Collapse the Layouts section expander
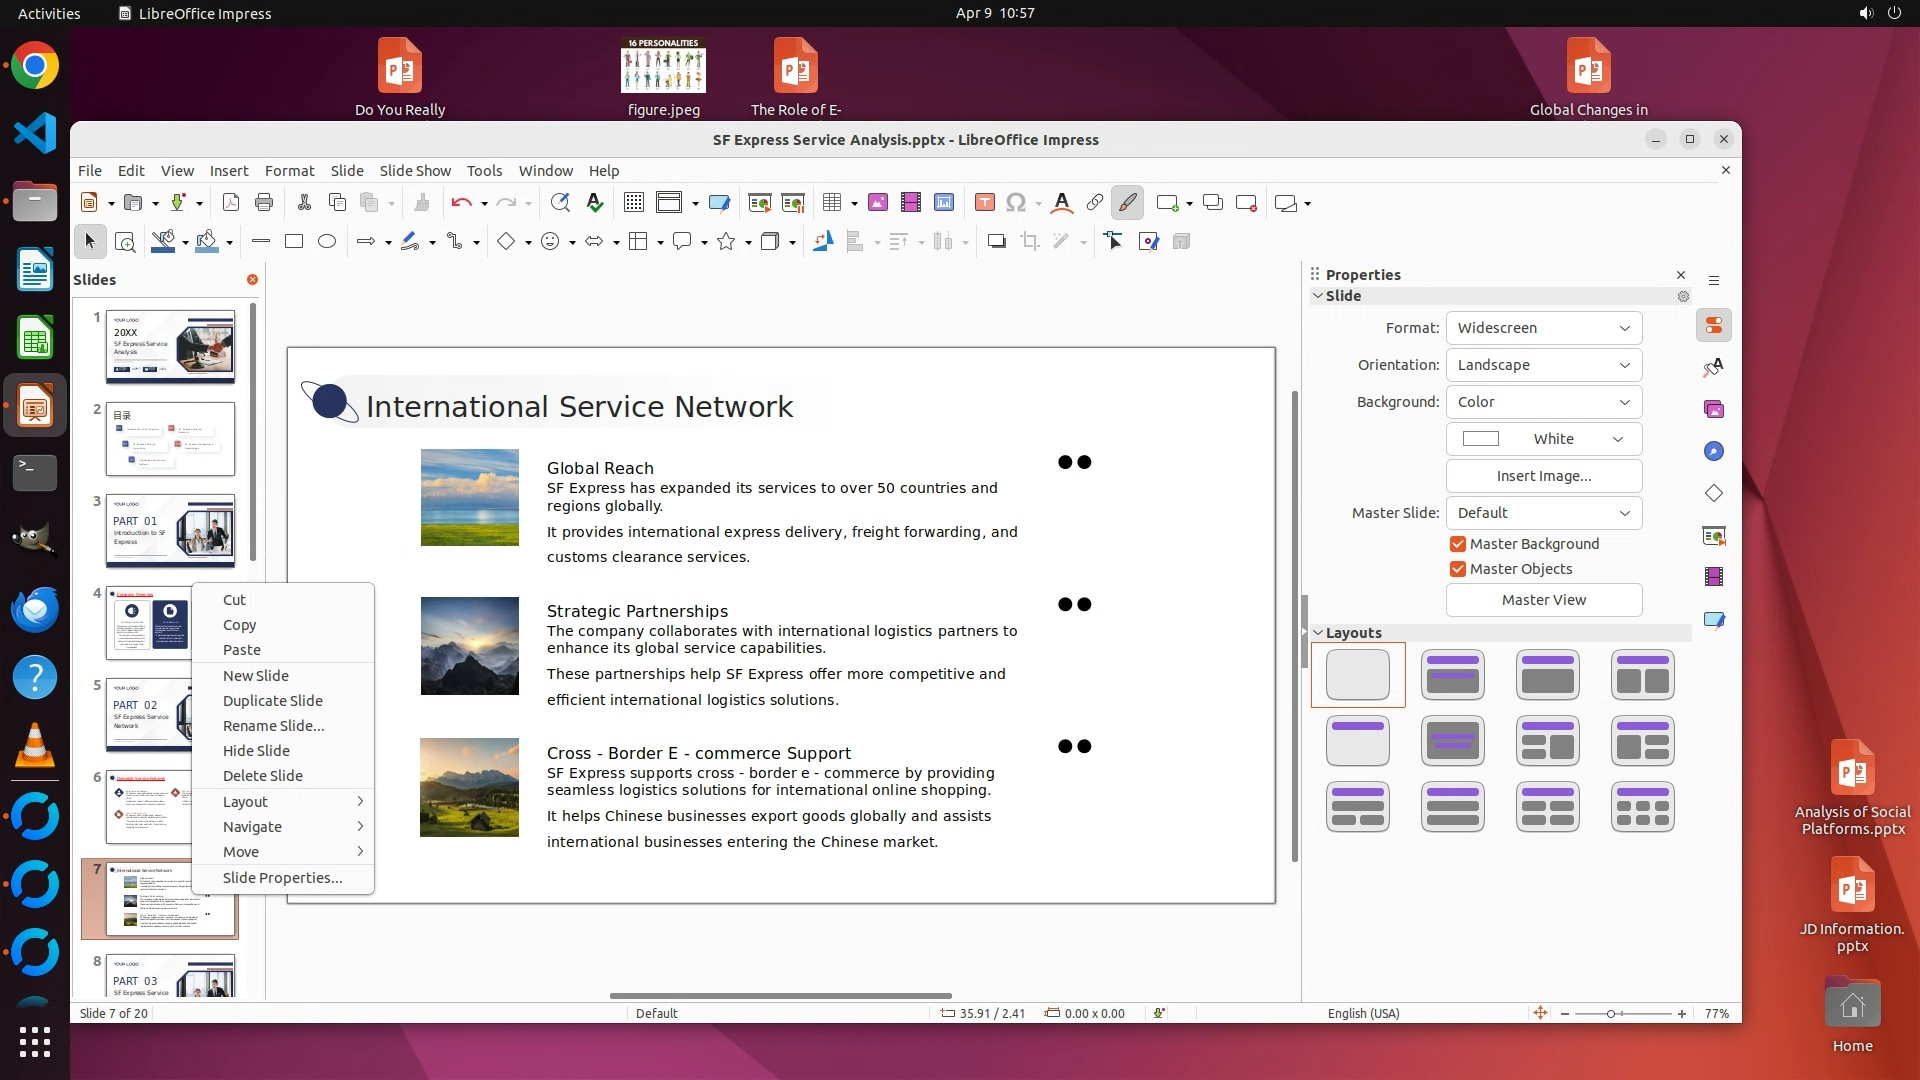 [1318, 633]
